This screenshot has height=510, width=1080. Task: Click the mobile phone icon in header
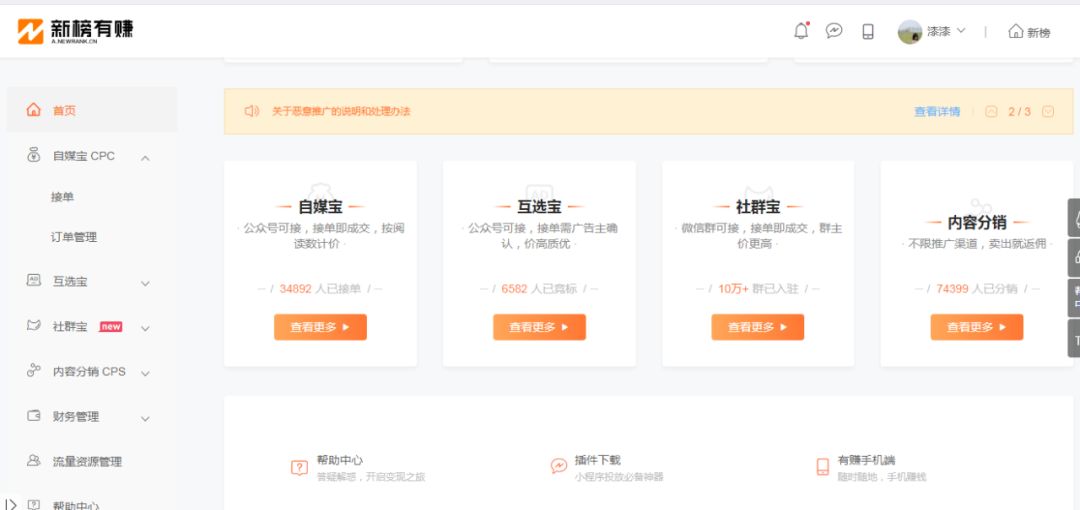click(868, 31)
